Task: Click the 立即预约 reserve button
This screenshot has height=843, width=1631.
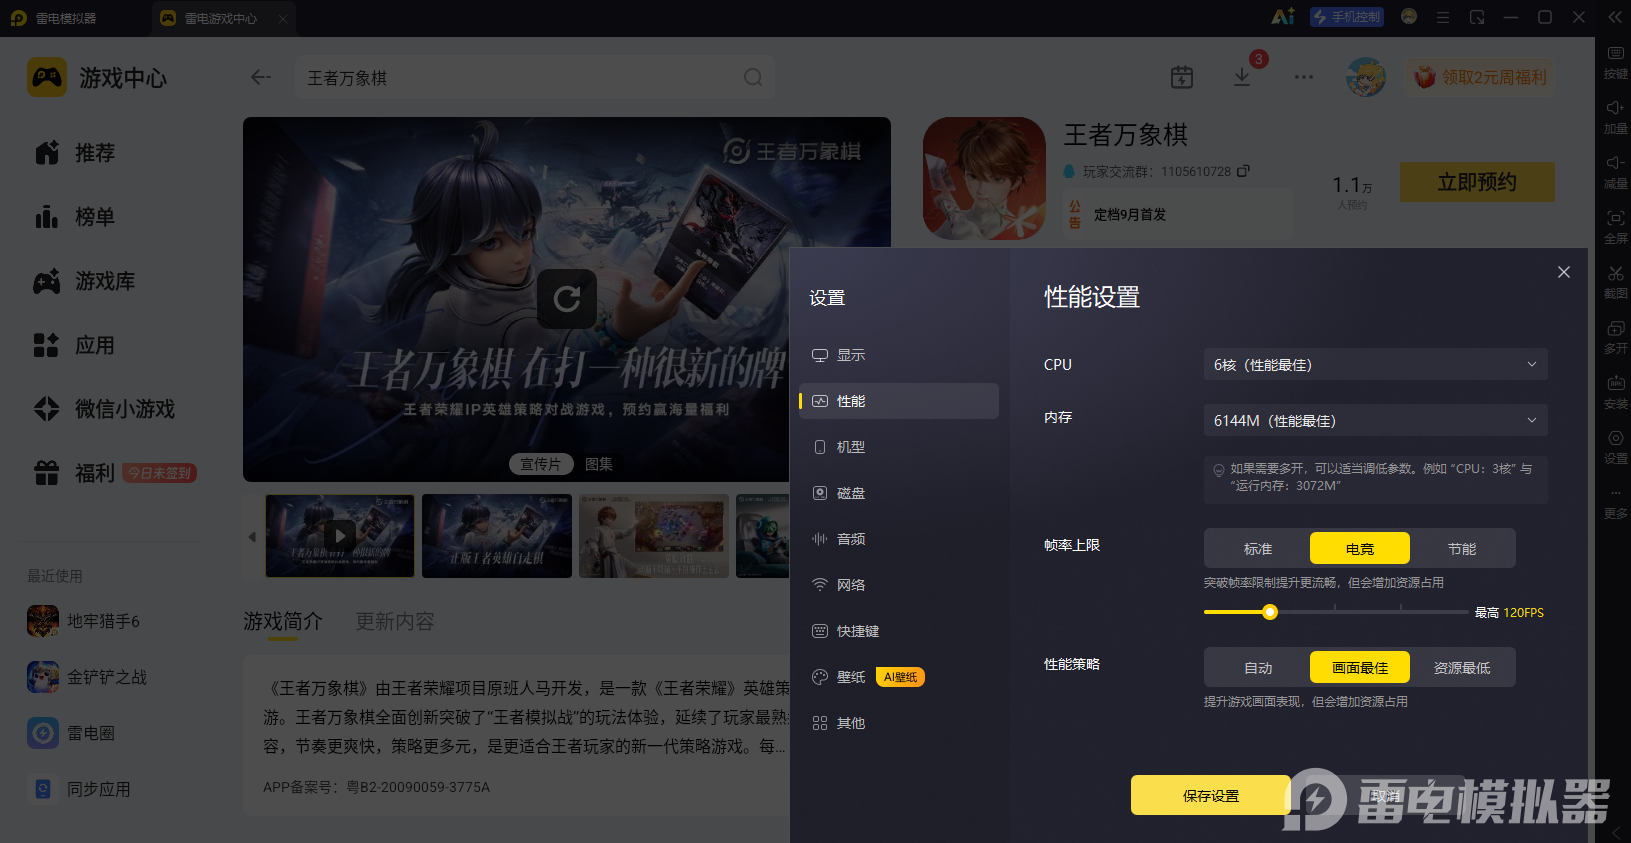Action: click(x=1477, y=182)
